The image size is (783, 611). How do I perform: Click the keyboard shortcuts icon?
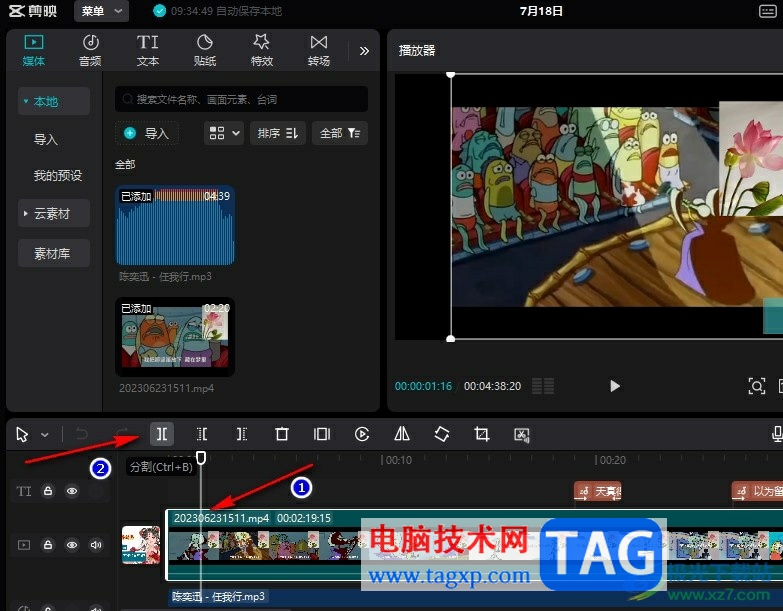(x=767, y=11)
